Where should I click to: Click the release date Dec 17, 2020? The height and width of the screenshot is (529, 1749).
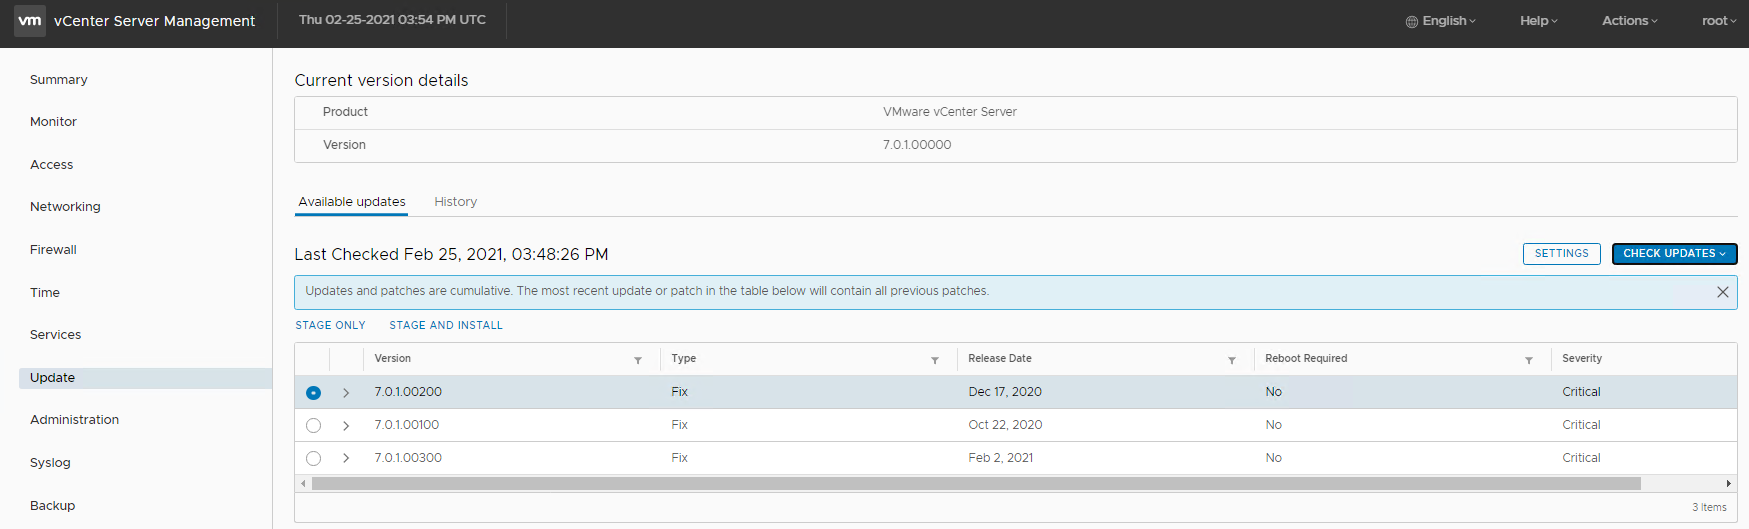click(x=1005, y=392)
